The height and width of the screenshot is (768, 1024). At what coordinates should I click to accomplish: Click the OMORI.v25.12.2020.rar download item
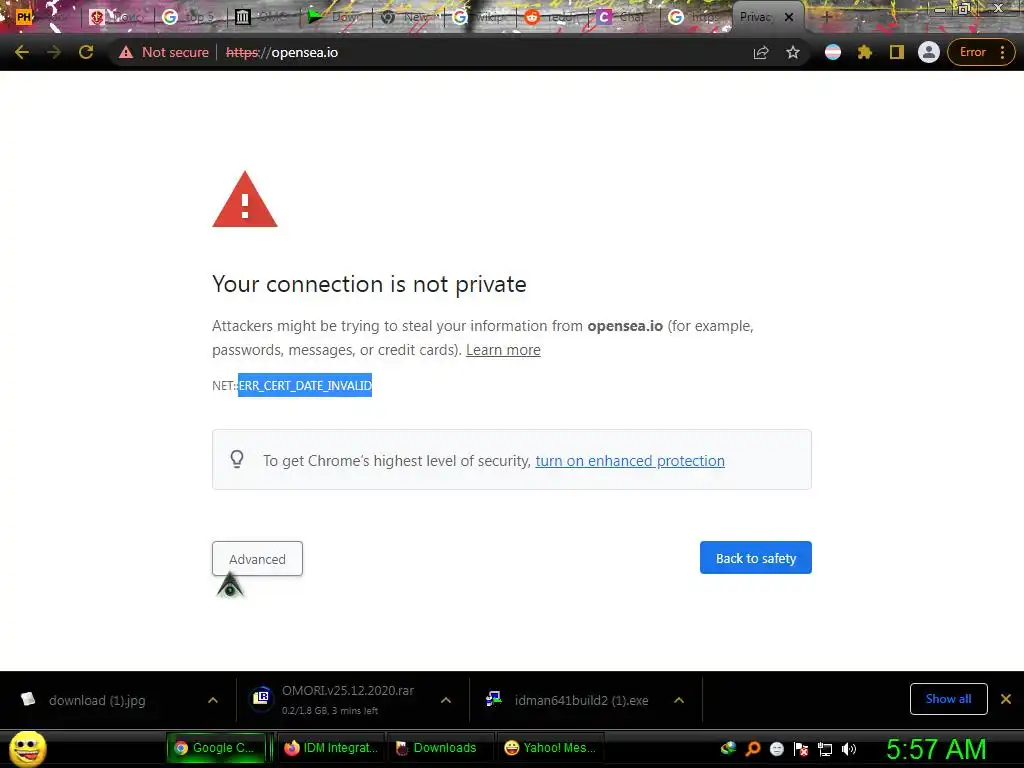pyautogui.click(x=348, y=699)
